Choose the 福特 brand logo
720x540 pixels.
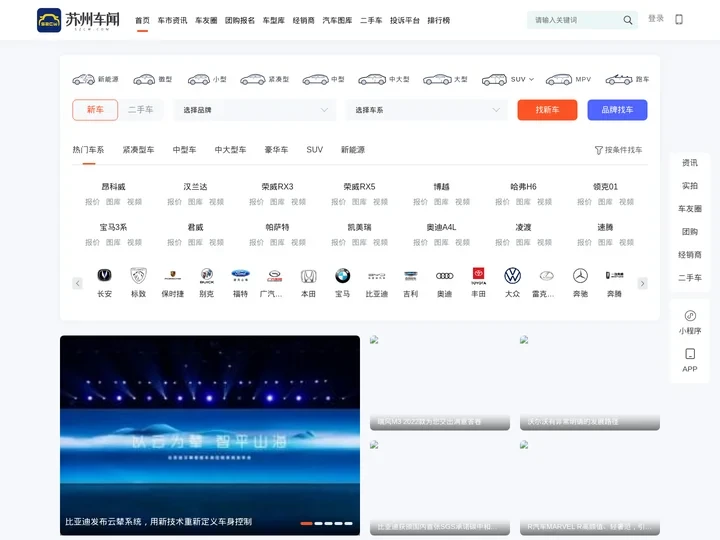pos(240,275)
